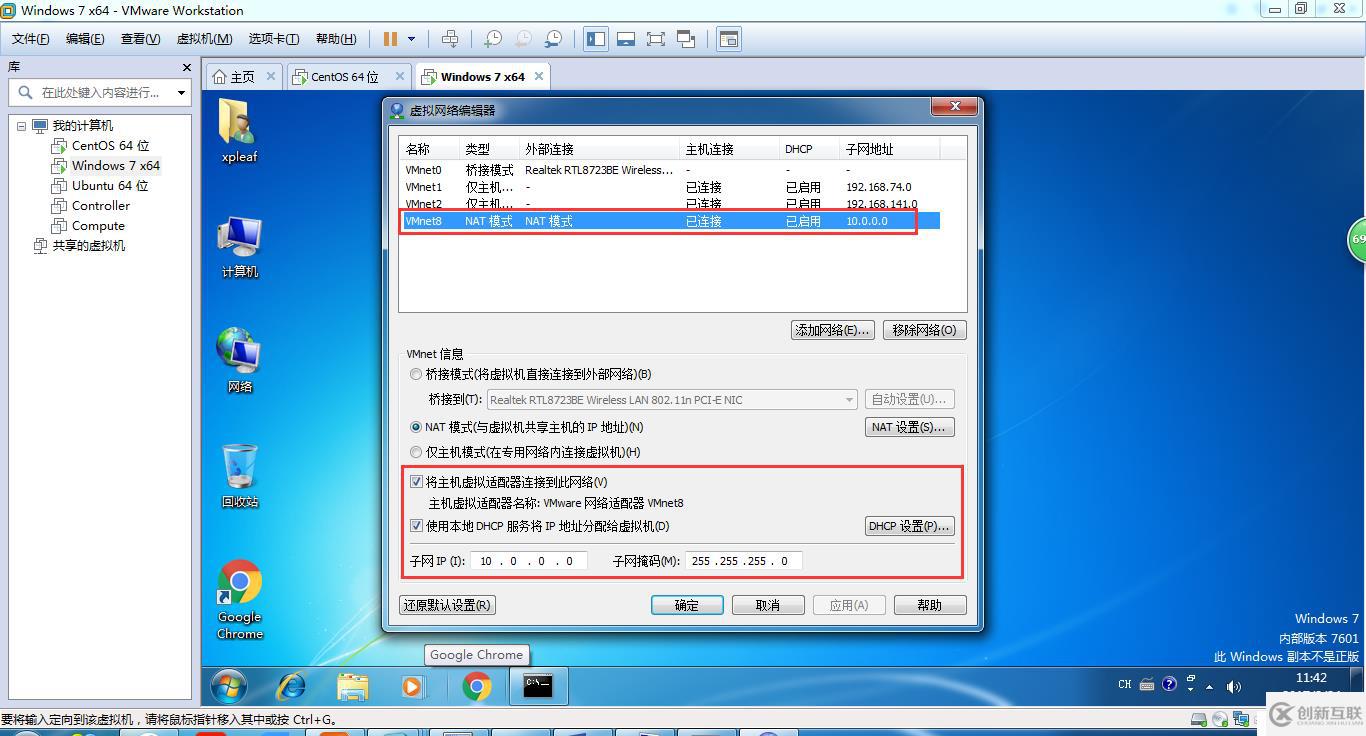The image size is (1366, 736).
Task: Pause the virtual machine with the orange button
Action: (390, 39)
